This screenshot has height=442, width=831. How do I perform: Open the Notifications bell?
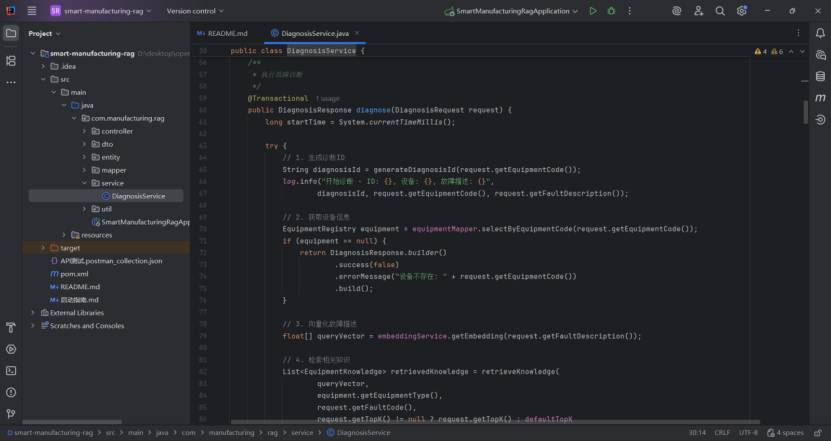coord(820,33)
